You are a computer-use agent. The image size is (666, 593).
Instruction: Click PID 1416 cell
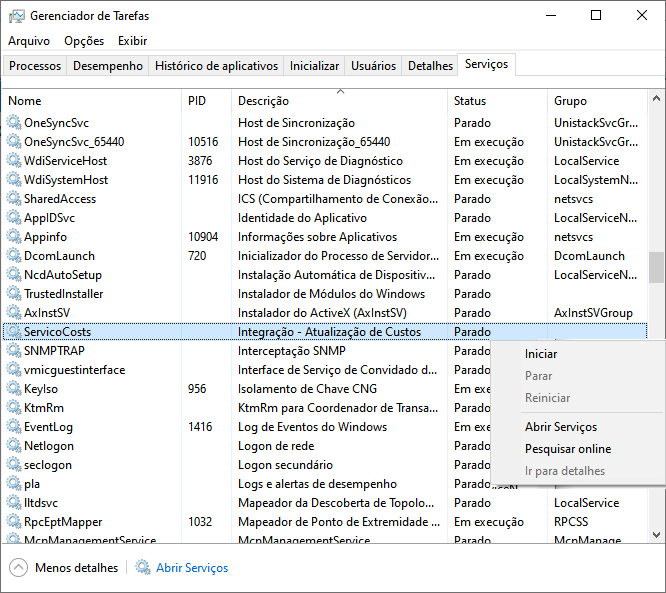(200, 426)
